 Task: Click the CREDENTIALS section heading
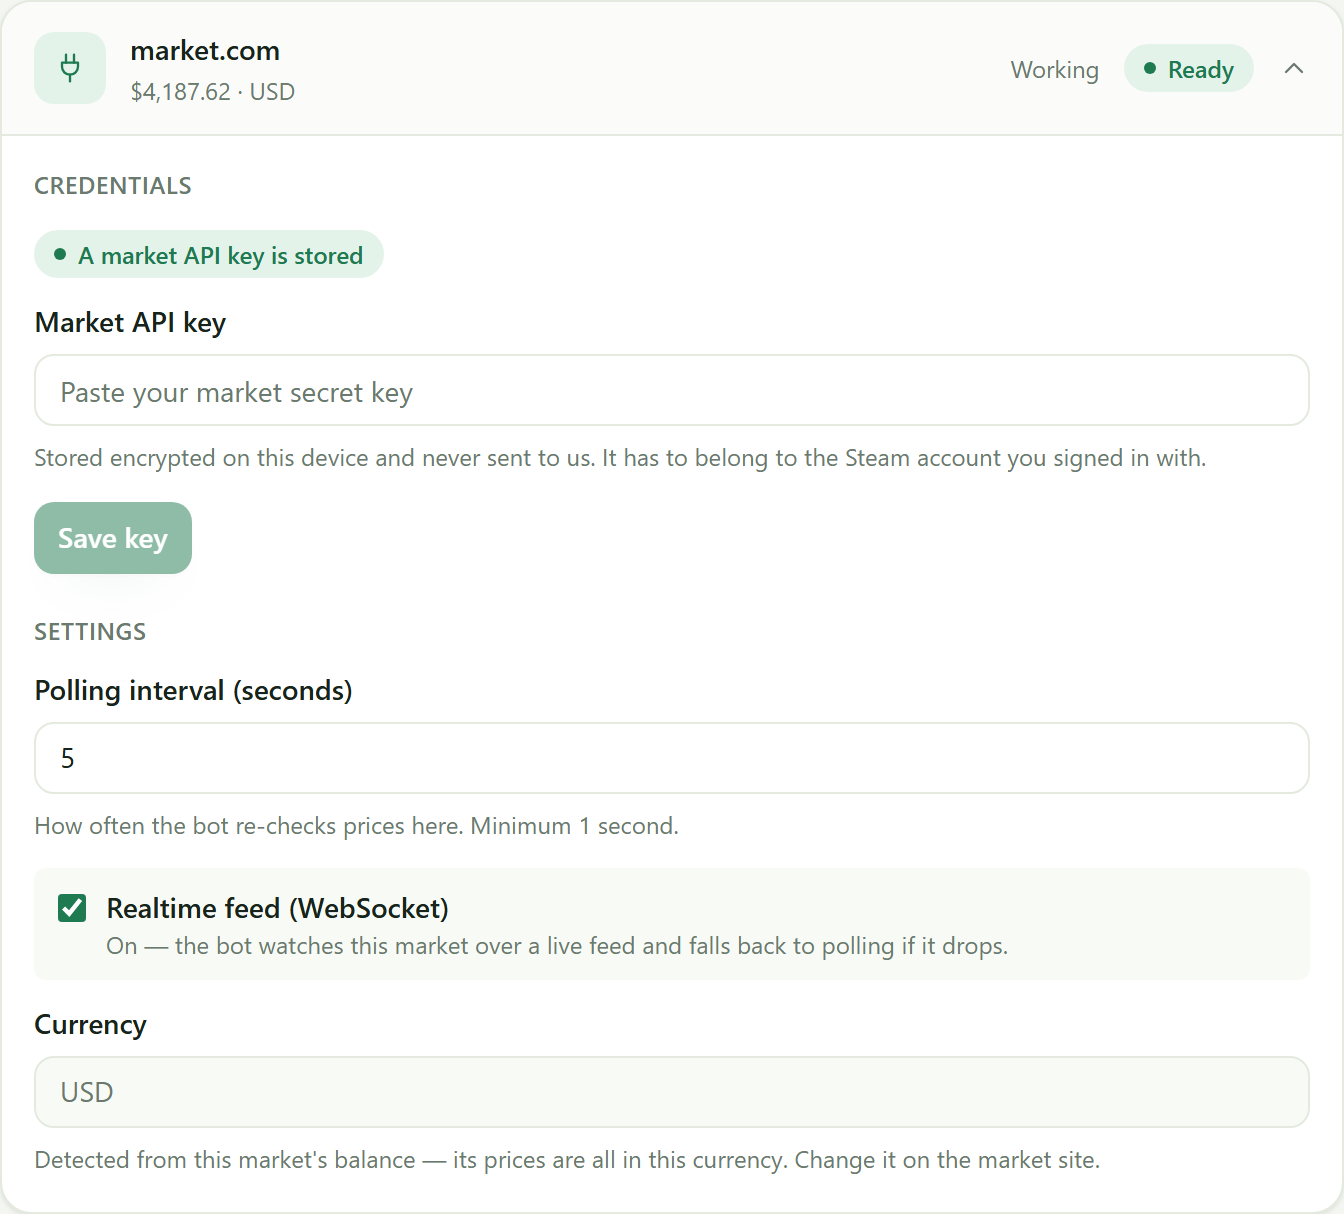(x=113, y=186)
